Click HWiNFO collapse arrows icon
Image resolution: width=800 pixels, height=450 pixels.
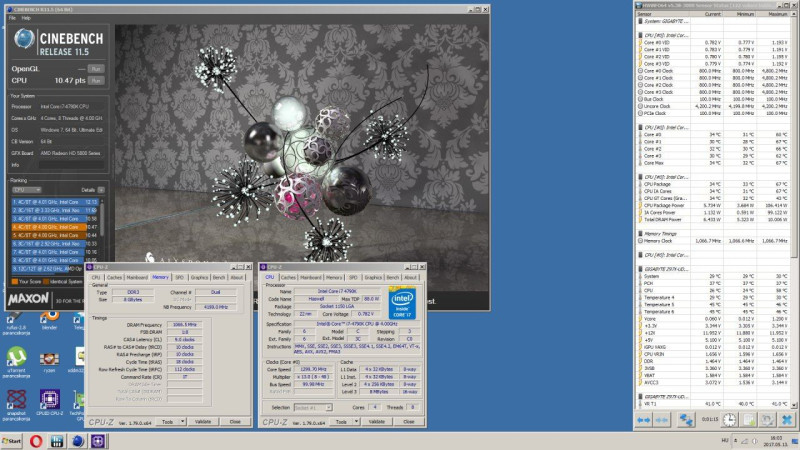(x=662, y=420)
